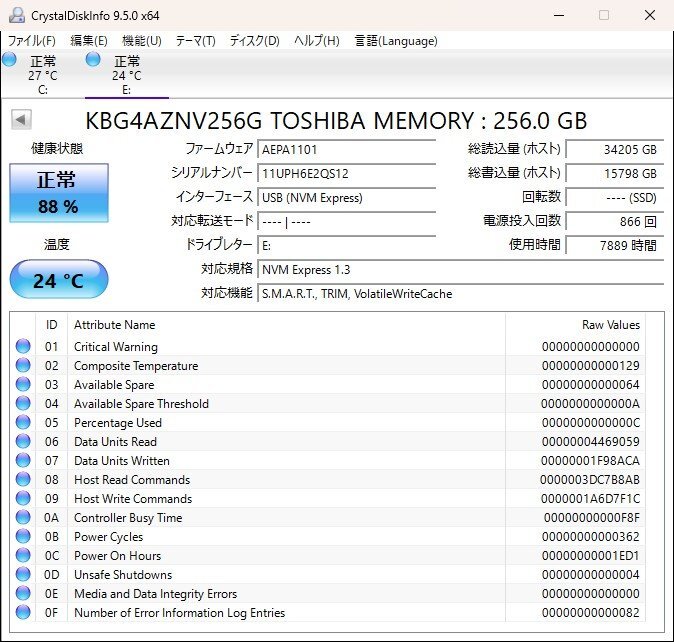This screenshot has width=674, height=642.
Task: Click raw value 00000004469059
Action: tap(591, 441)
